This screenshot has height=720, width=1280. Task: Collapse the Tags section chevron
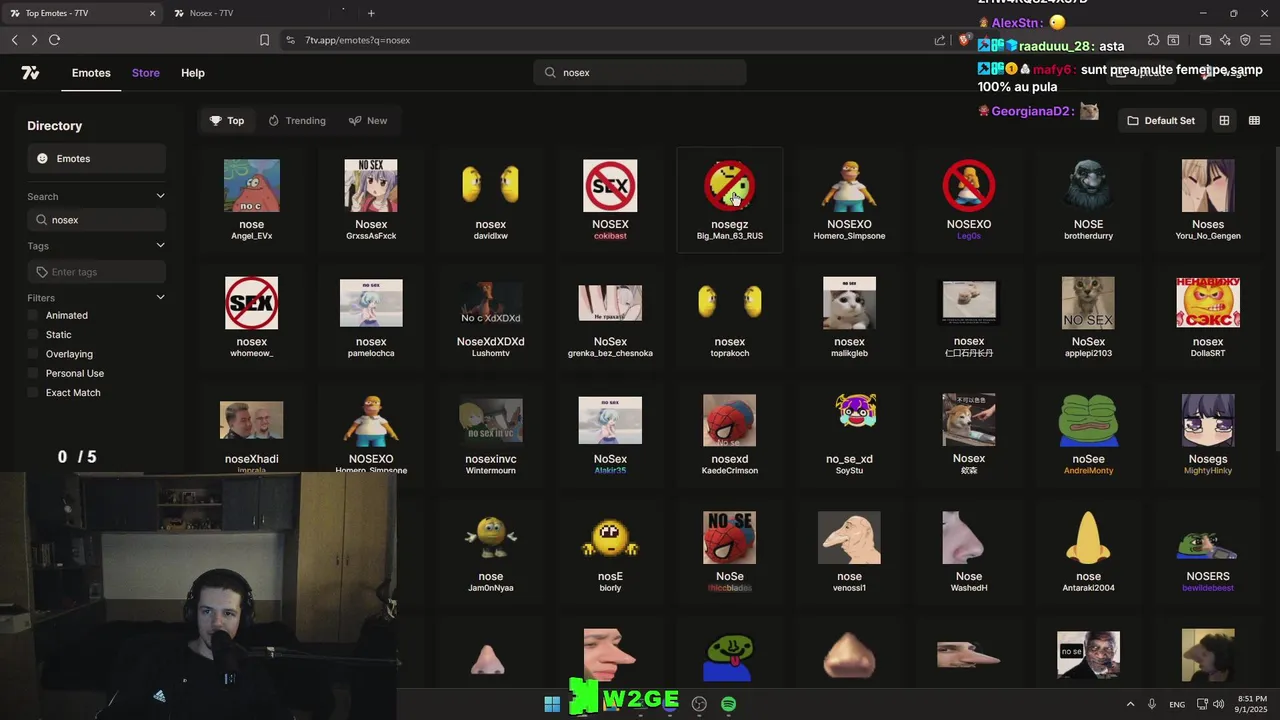tap(160, 245)
